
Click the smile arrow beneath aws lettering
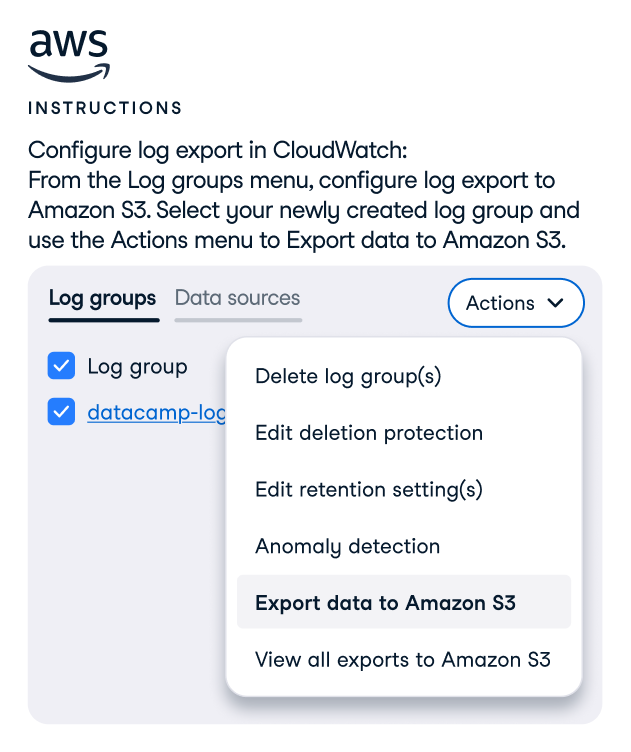[68, 74]
